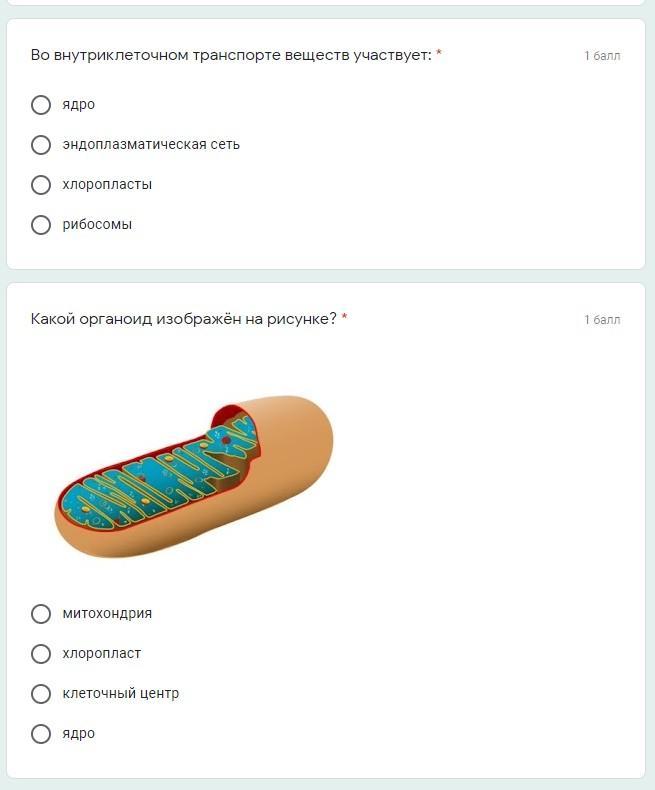Click the question text 'Какой органоид изображён на рисунке?'

pos(183,319)
